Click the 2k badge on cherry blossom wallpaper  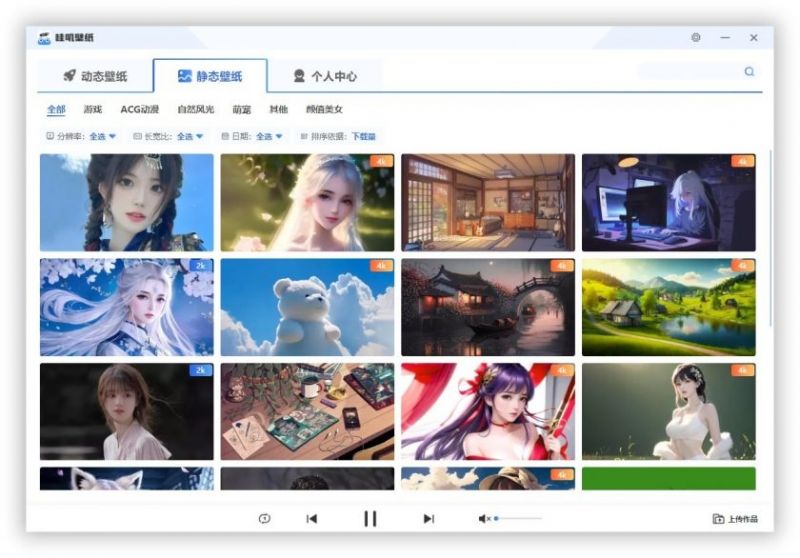[201, 266]
